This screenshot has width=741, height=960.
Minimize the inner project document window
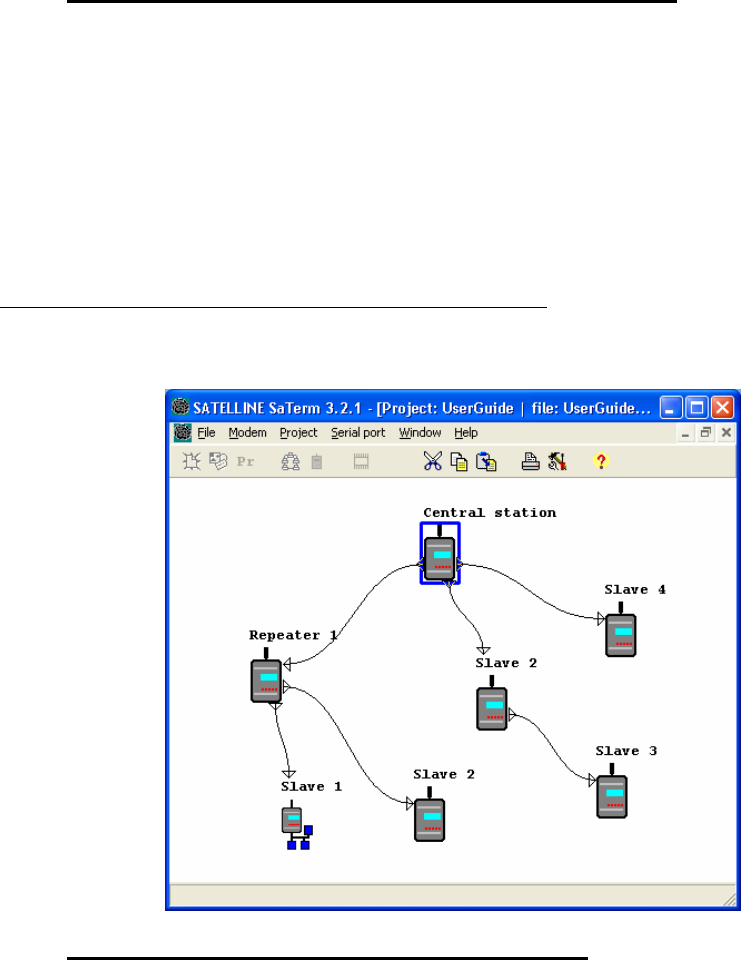[x=685, y=433]
